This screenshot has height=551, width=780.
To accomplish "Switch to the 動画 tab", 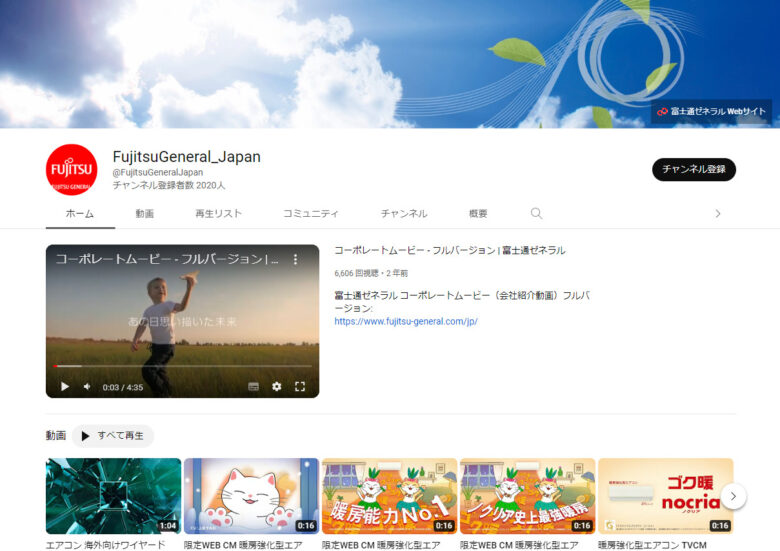I will 145,214.
